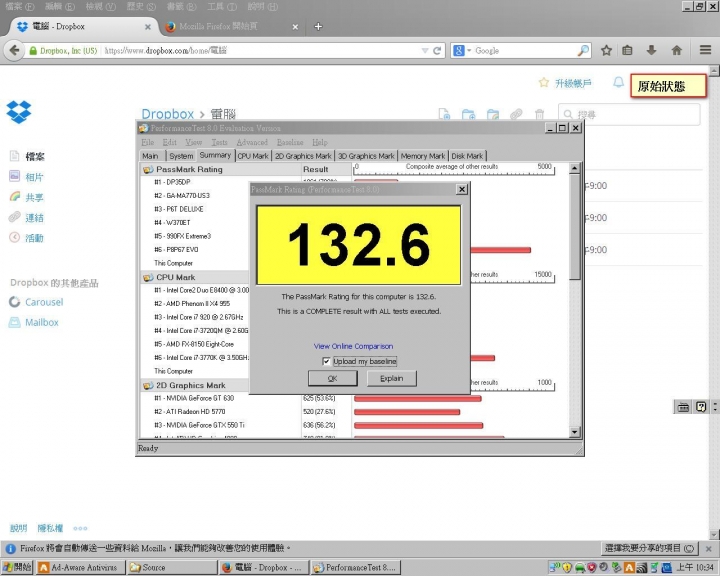Close the 電腦 - Dropbox browser tab
Image resolution: width=720 pixels, height=576 pixels.
148,27
